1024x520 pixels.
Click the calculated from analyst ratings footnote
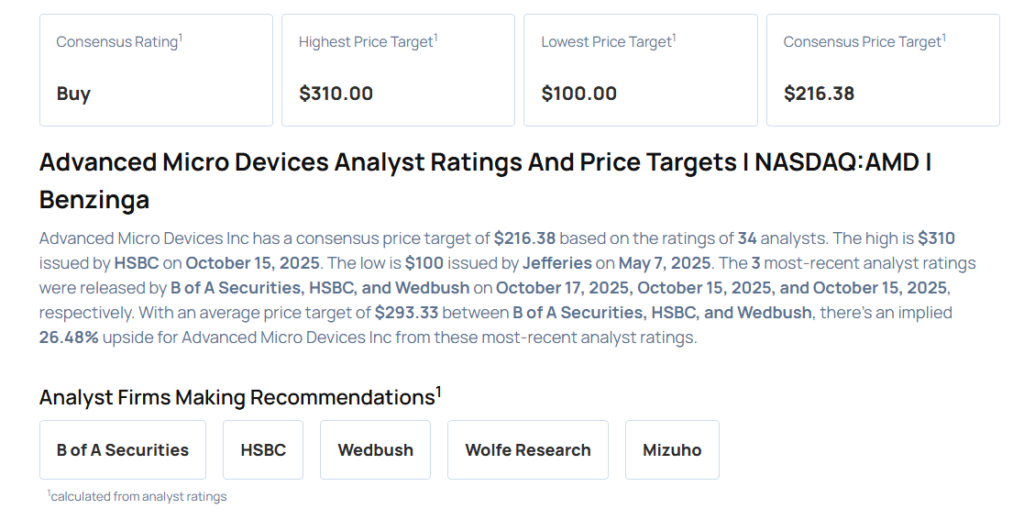click(138, 496)
